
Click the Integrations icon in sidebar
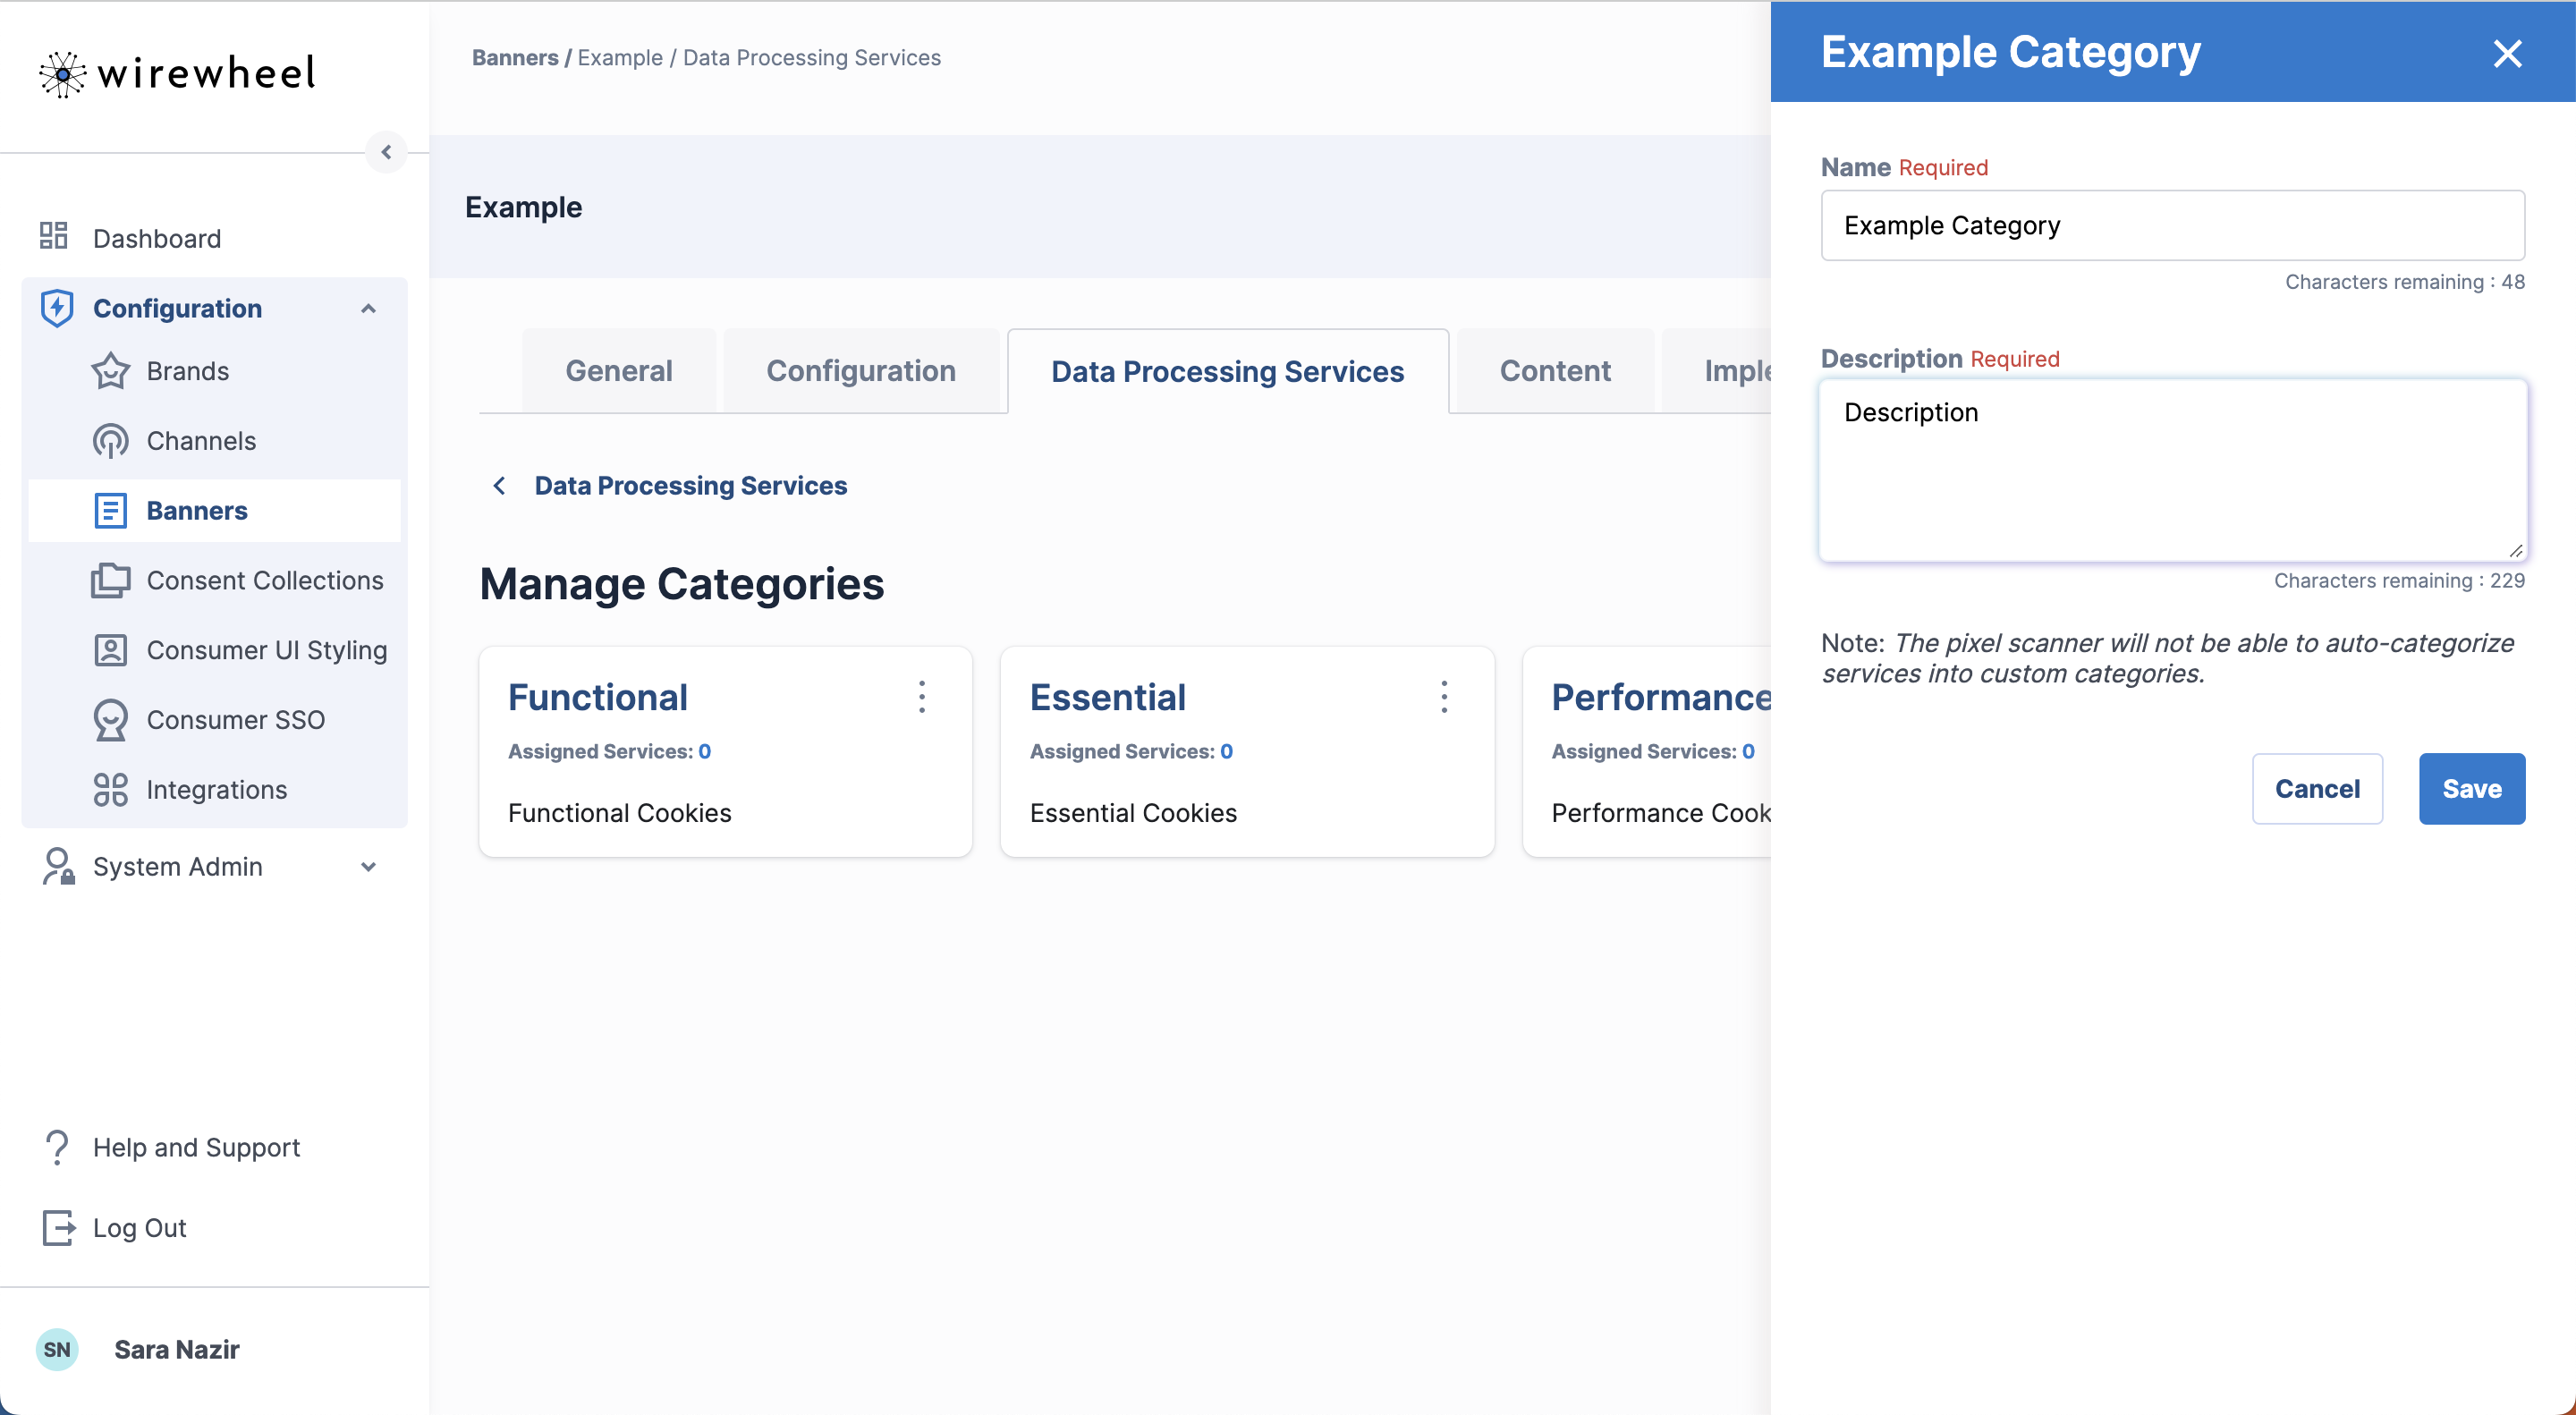(110, 790)
